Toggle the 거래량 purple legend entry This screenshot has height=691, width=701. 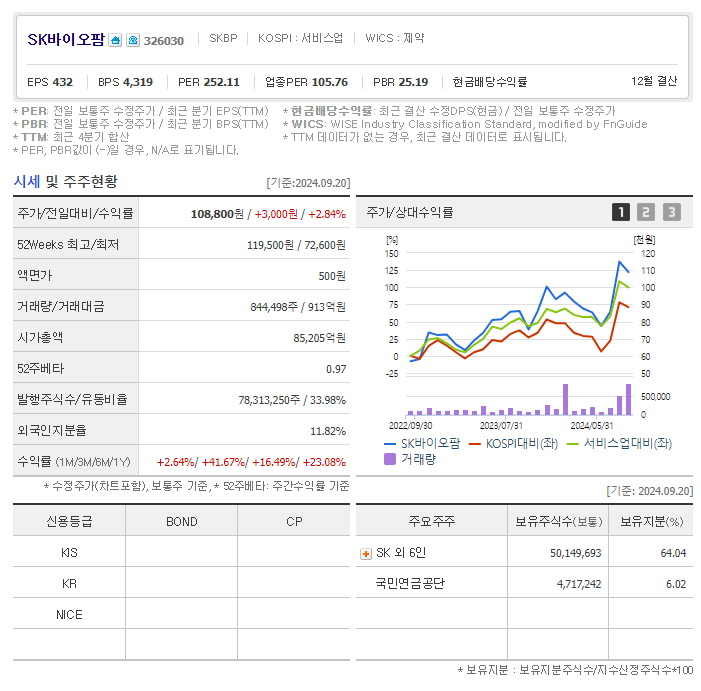[x=410, y=459]
